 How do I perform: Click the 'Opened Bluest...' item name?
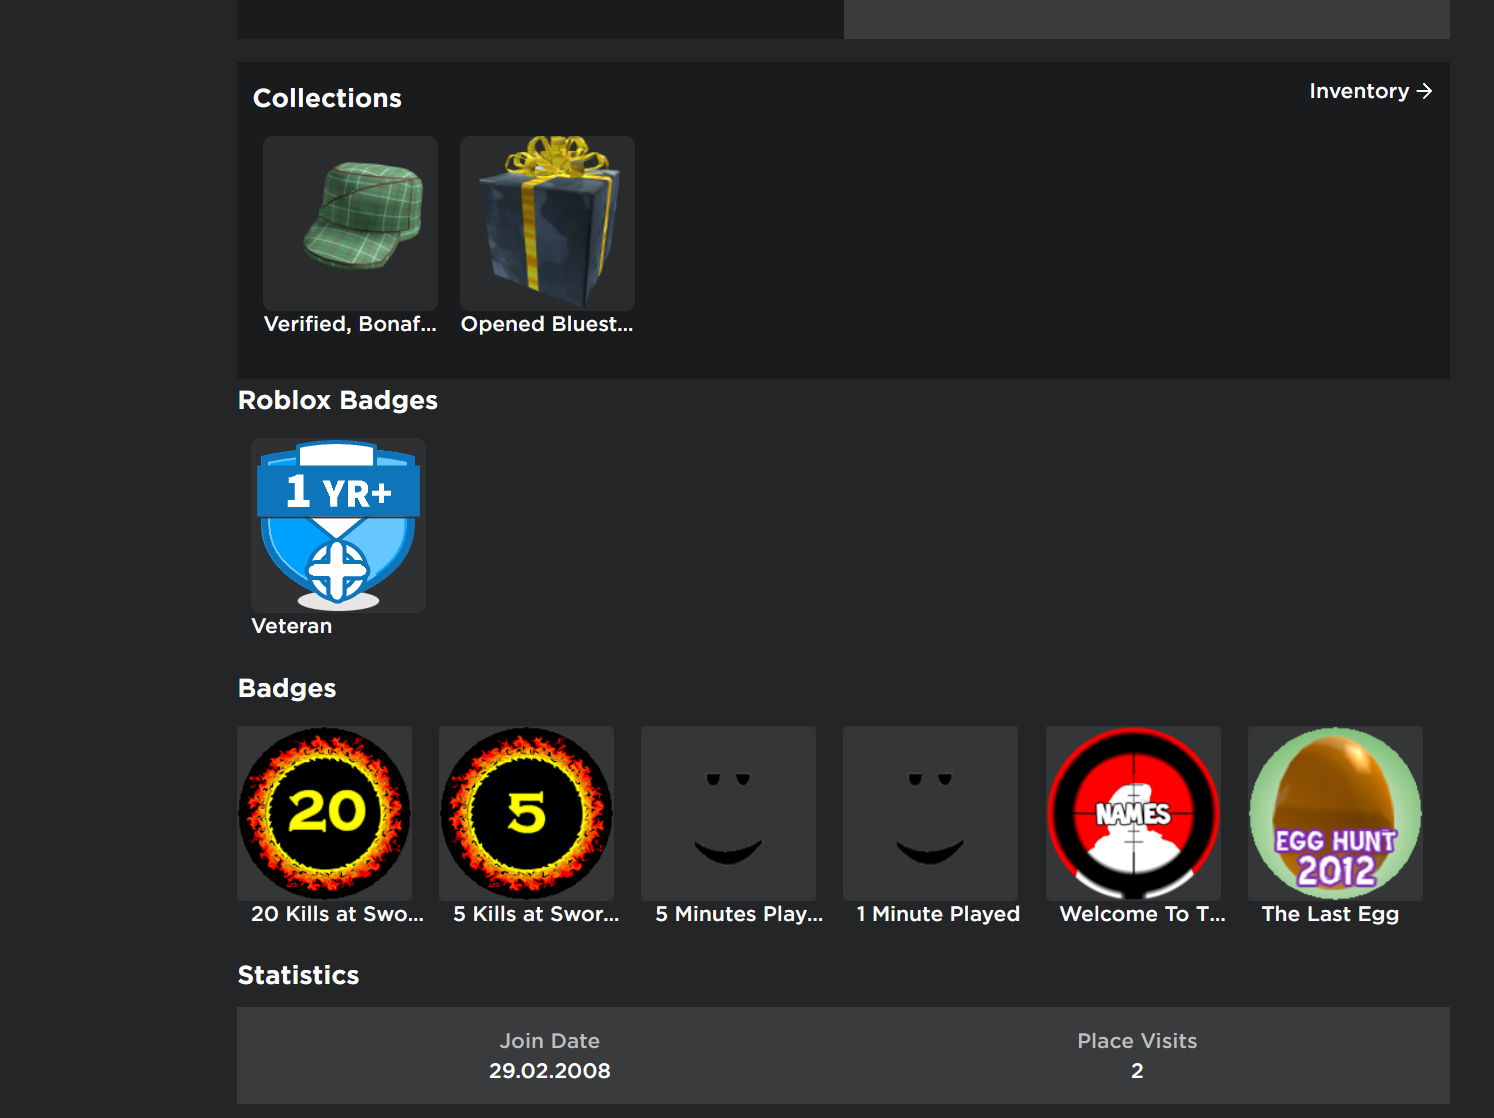tap(547, 324)
